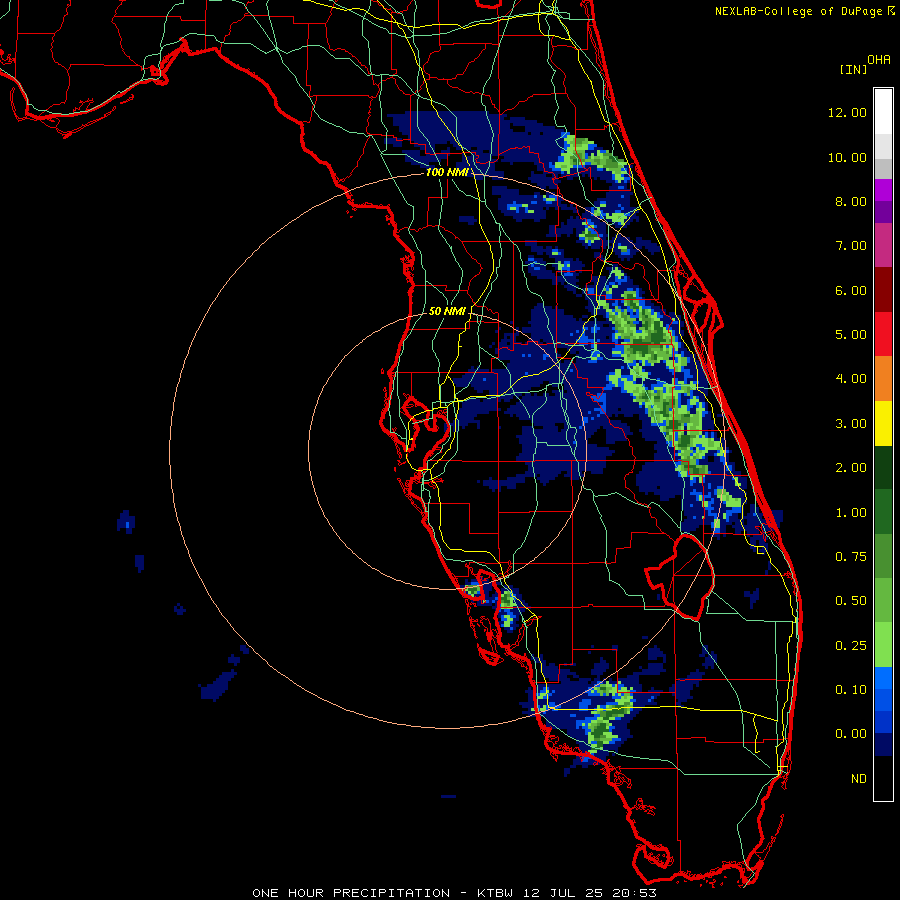
Task: Click the 0.00 scale value
Action: [851, 734]
